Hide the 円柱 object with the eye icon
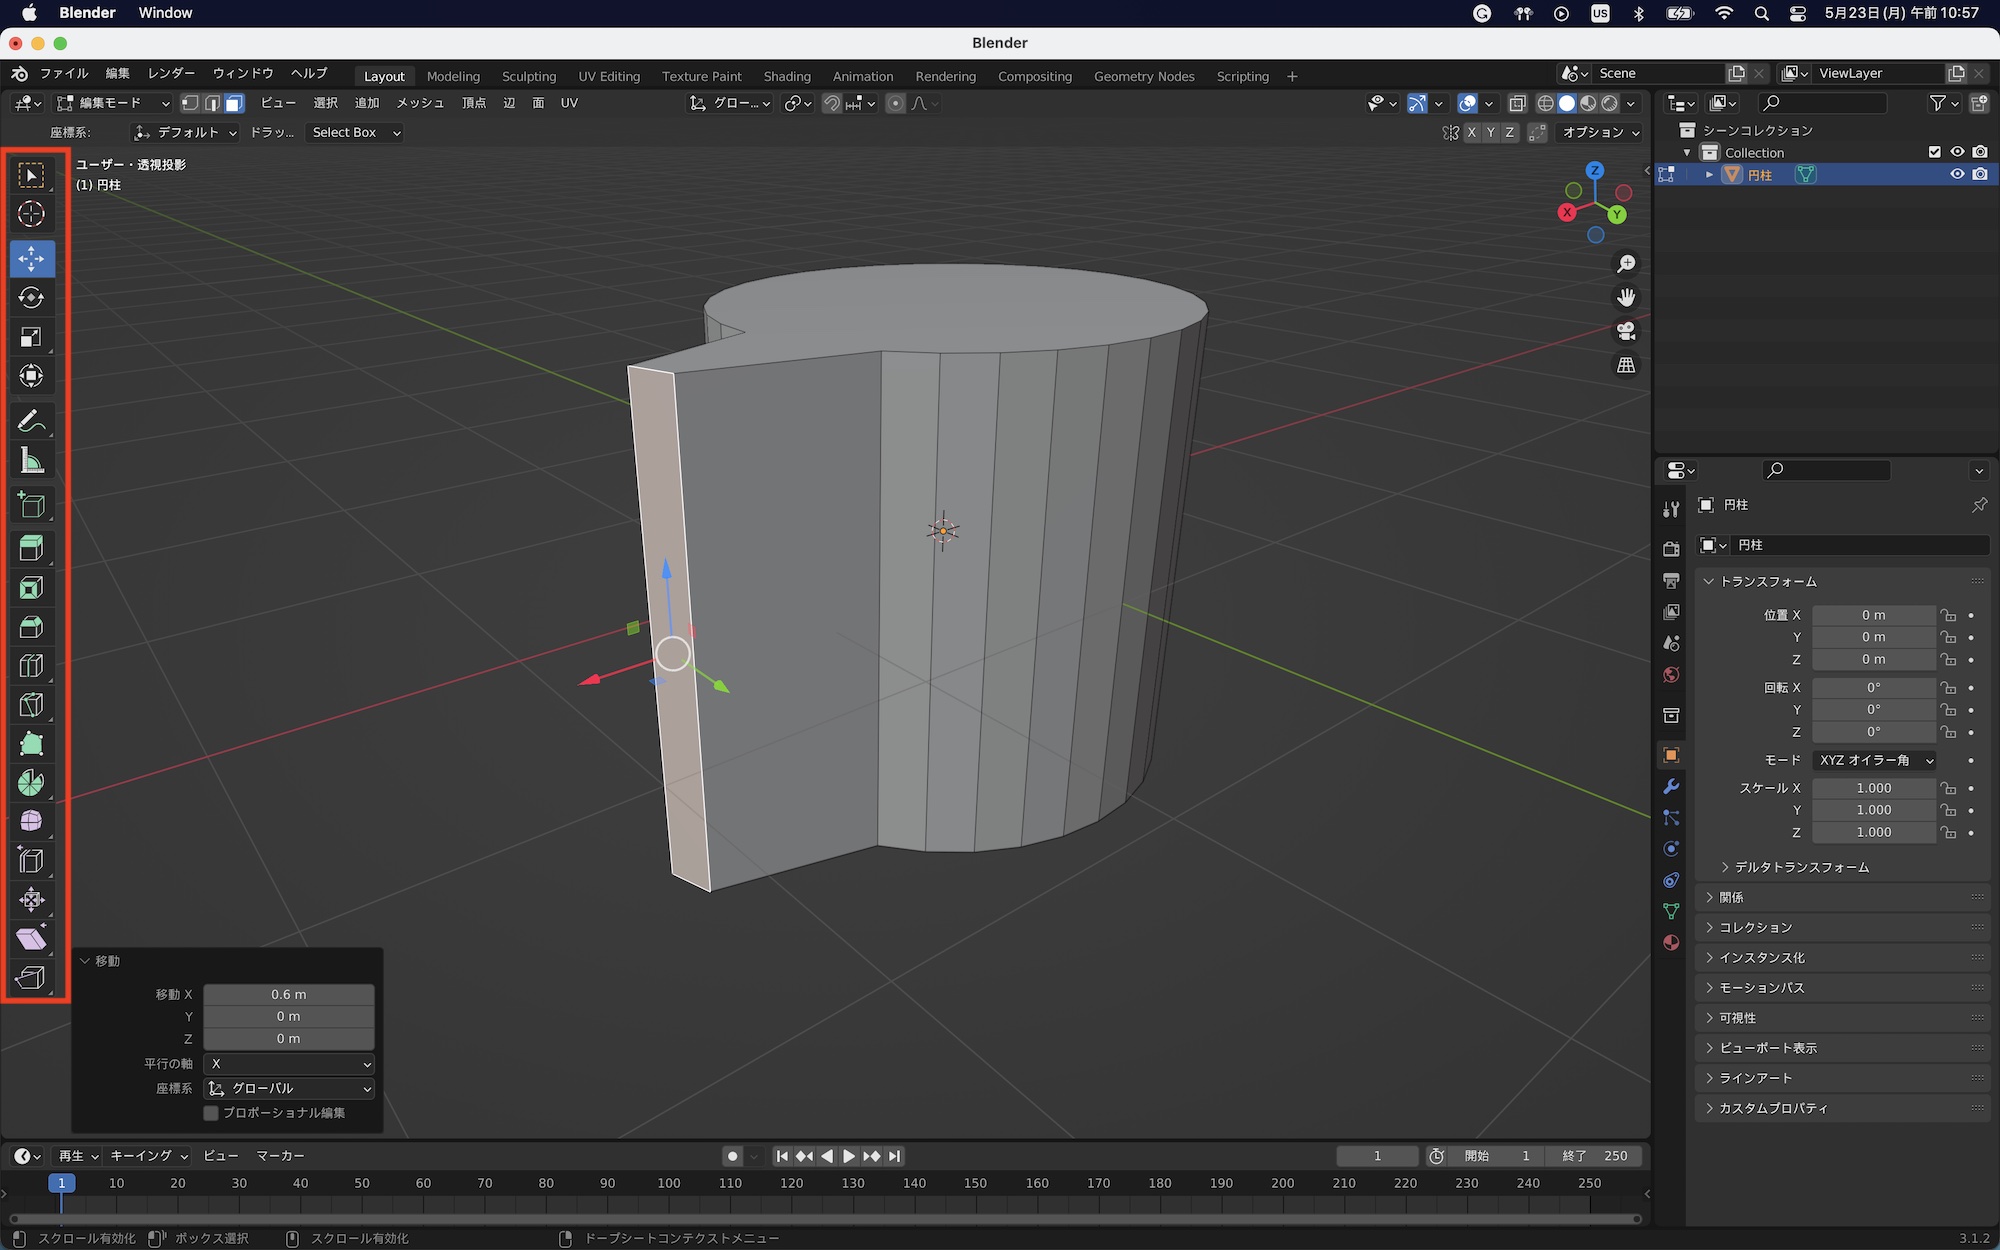The height and width of the screenshot is (1250, 2000). (1957, 174)
